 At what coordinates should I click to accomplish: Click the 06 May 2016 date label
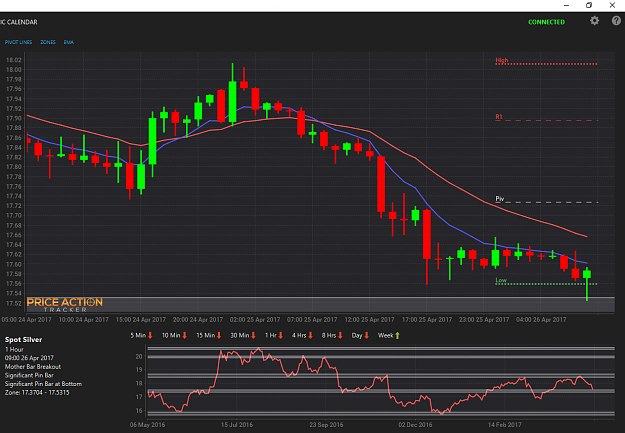147,425
